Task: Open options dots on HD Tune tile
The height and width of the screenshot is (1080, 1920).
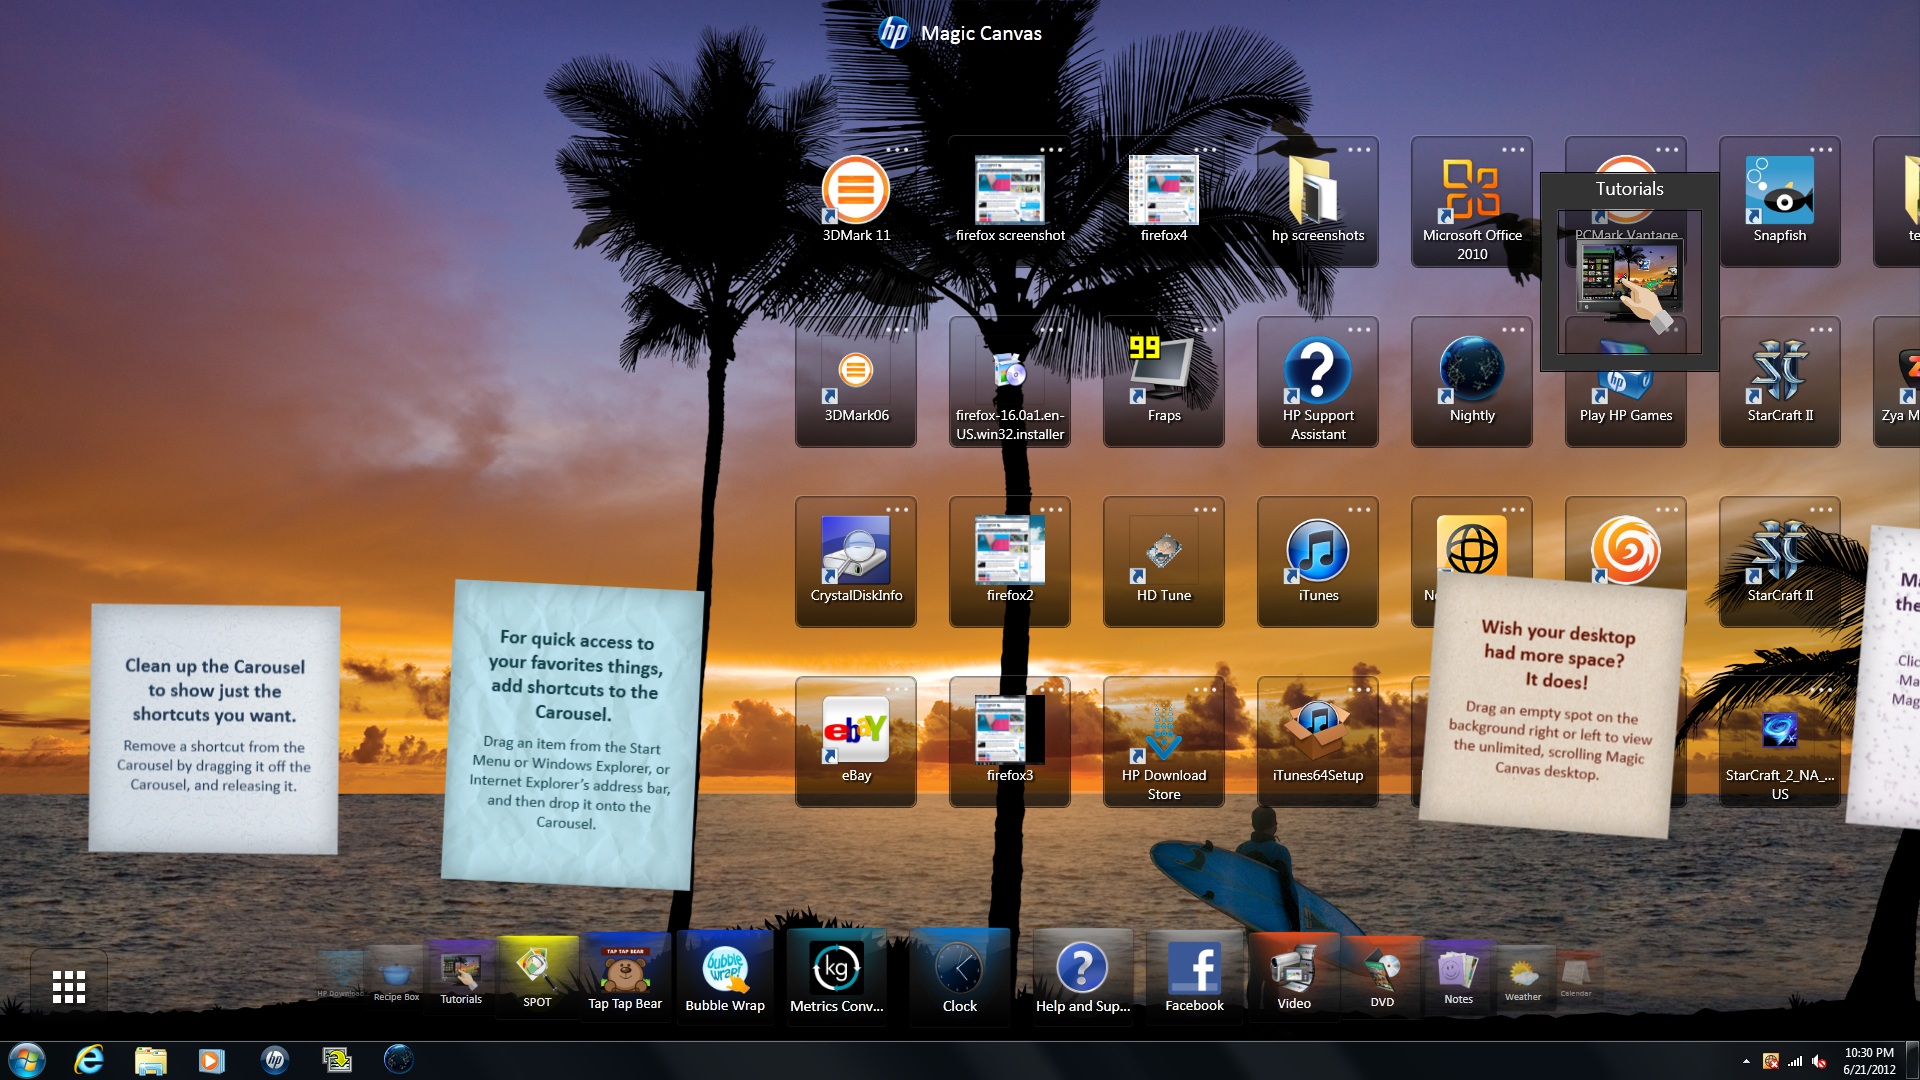Action: tap(1205, 510)
